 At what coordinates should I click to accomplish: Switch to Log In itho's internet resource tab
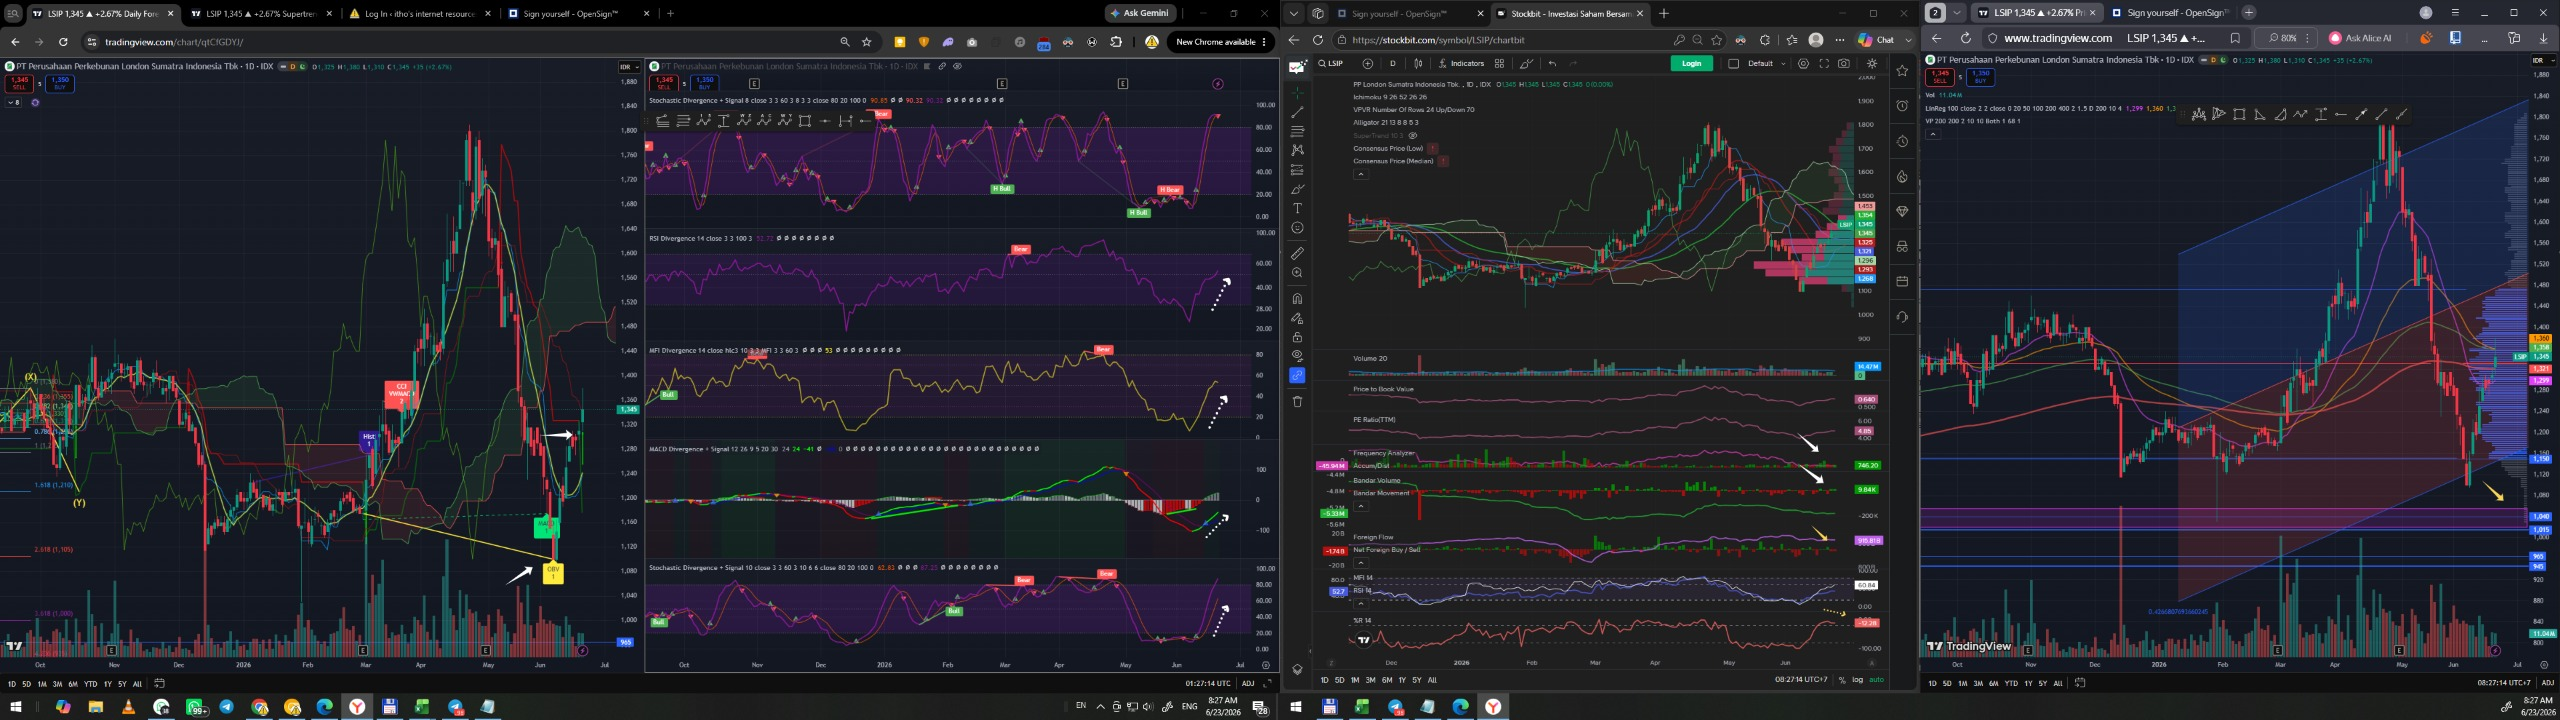(419, 14)
